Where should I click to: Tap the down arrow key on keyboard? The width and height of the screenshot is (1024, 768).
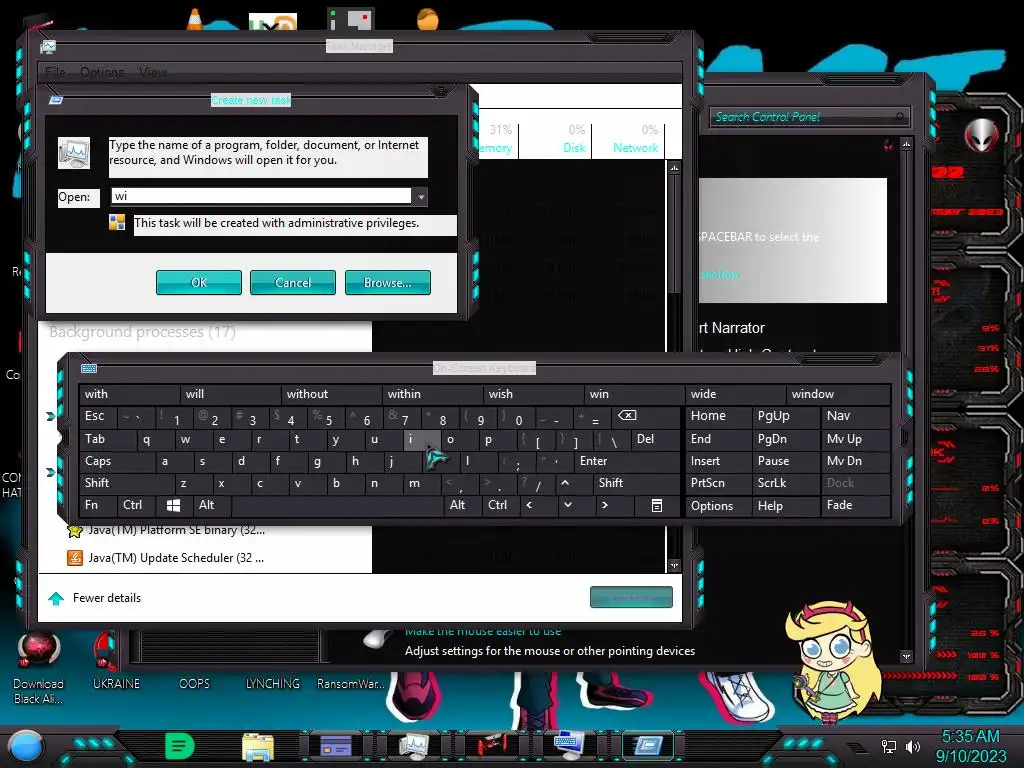(568, 505)
